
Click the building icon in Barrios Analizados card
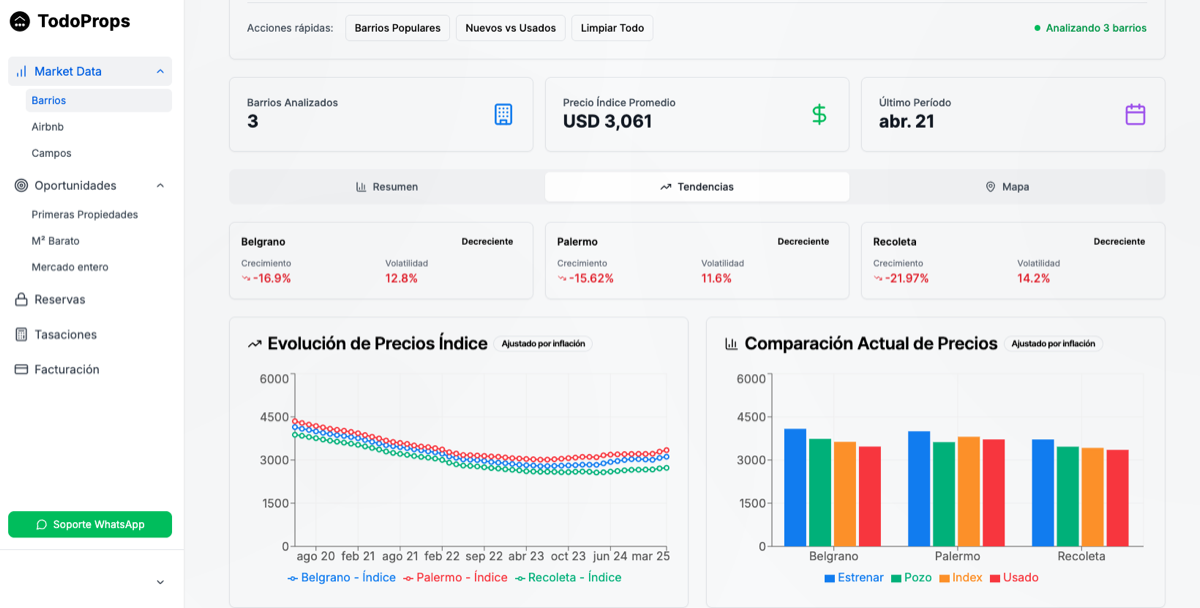(503, 114)
